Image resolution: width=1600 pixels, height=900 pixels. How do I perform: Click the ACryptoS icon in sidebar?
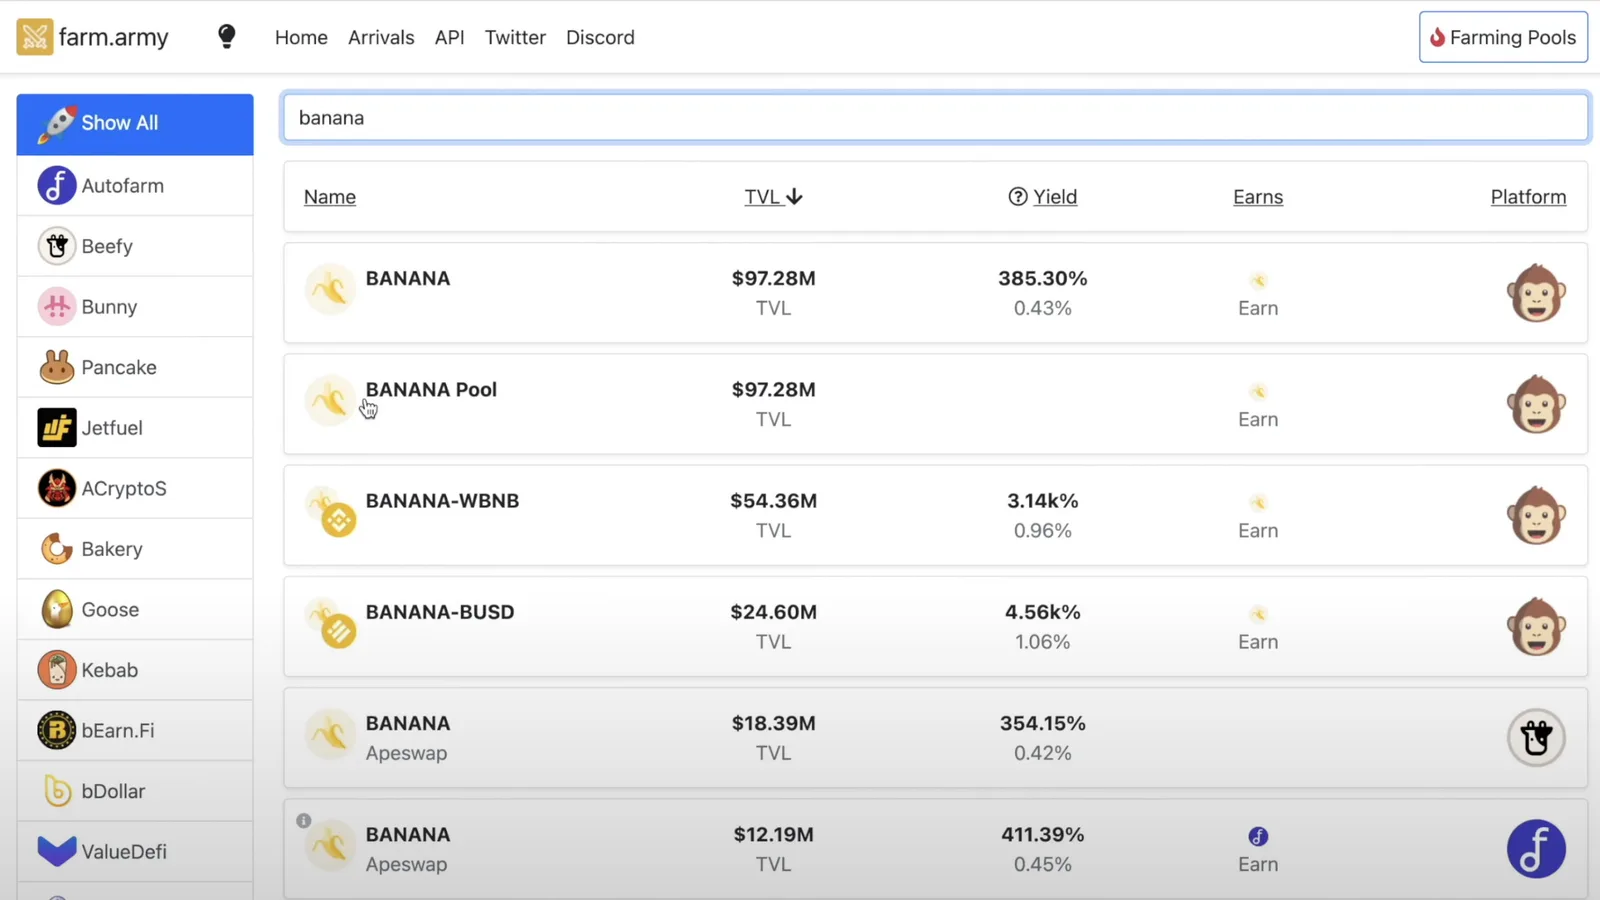tap(57, 489)
